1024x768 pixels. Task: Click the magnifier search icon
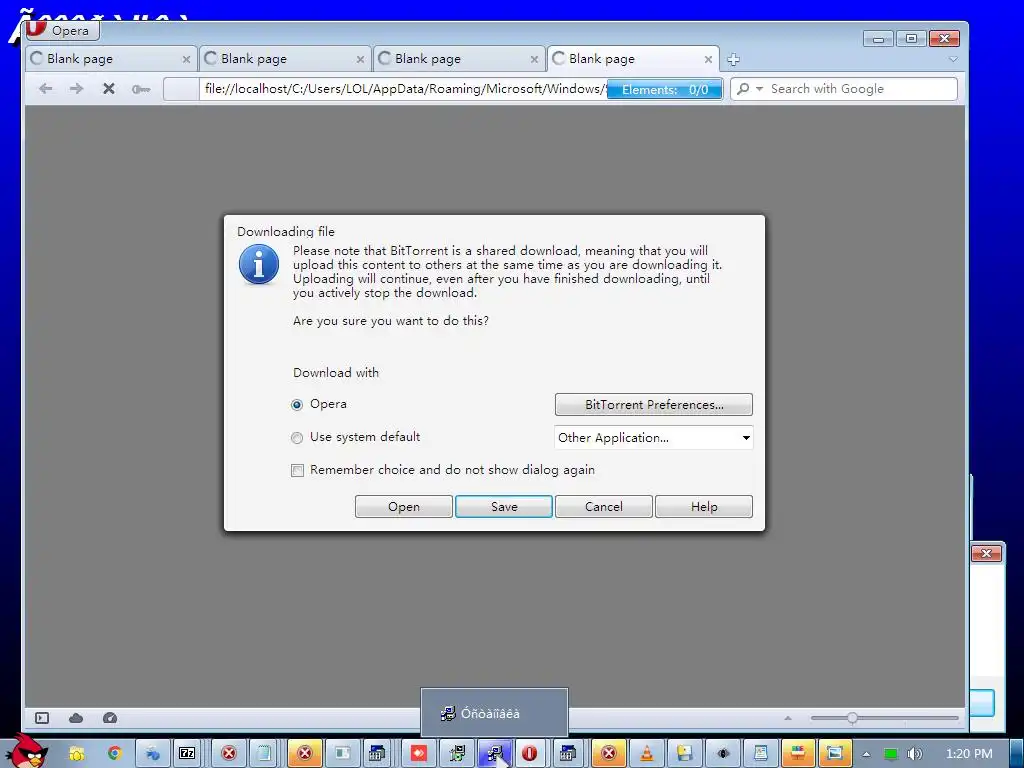tap(743, 88)
